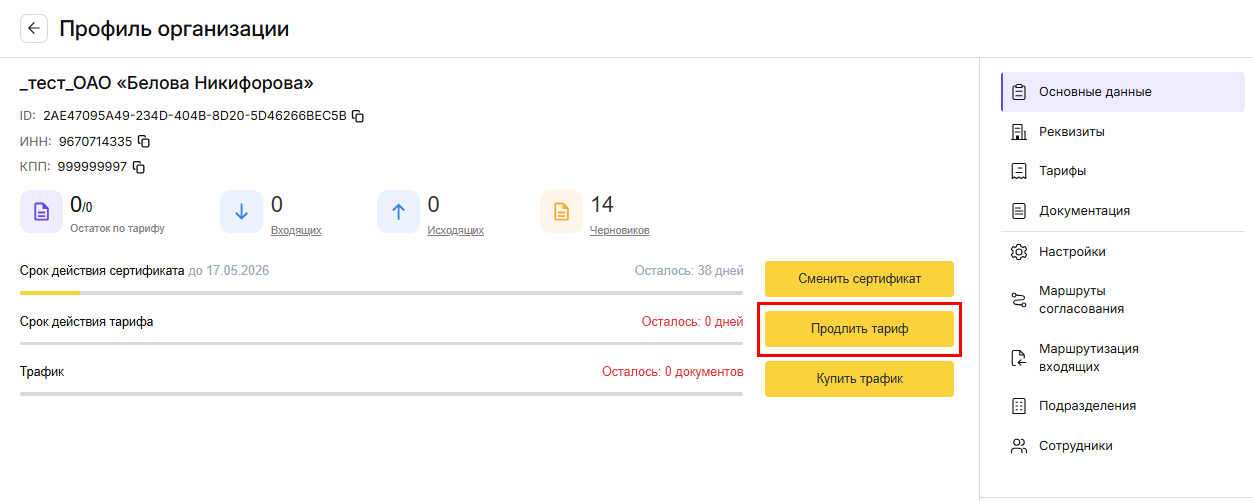Click the orange drafts document icon
This screenshot has height=501, width=1253.
click(561, 212)
